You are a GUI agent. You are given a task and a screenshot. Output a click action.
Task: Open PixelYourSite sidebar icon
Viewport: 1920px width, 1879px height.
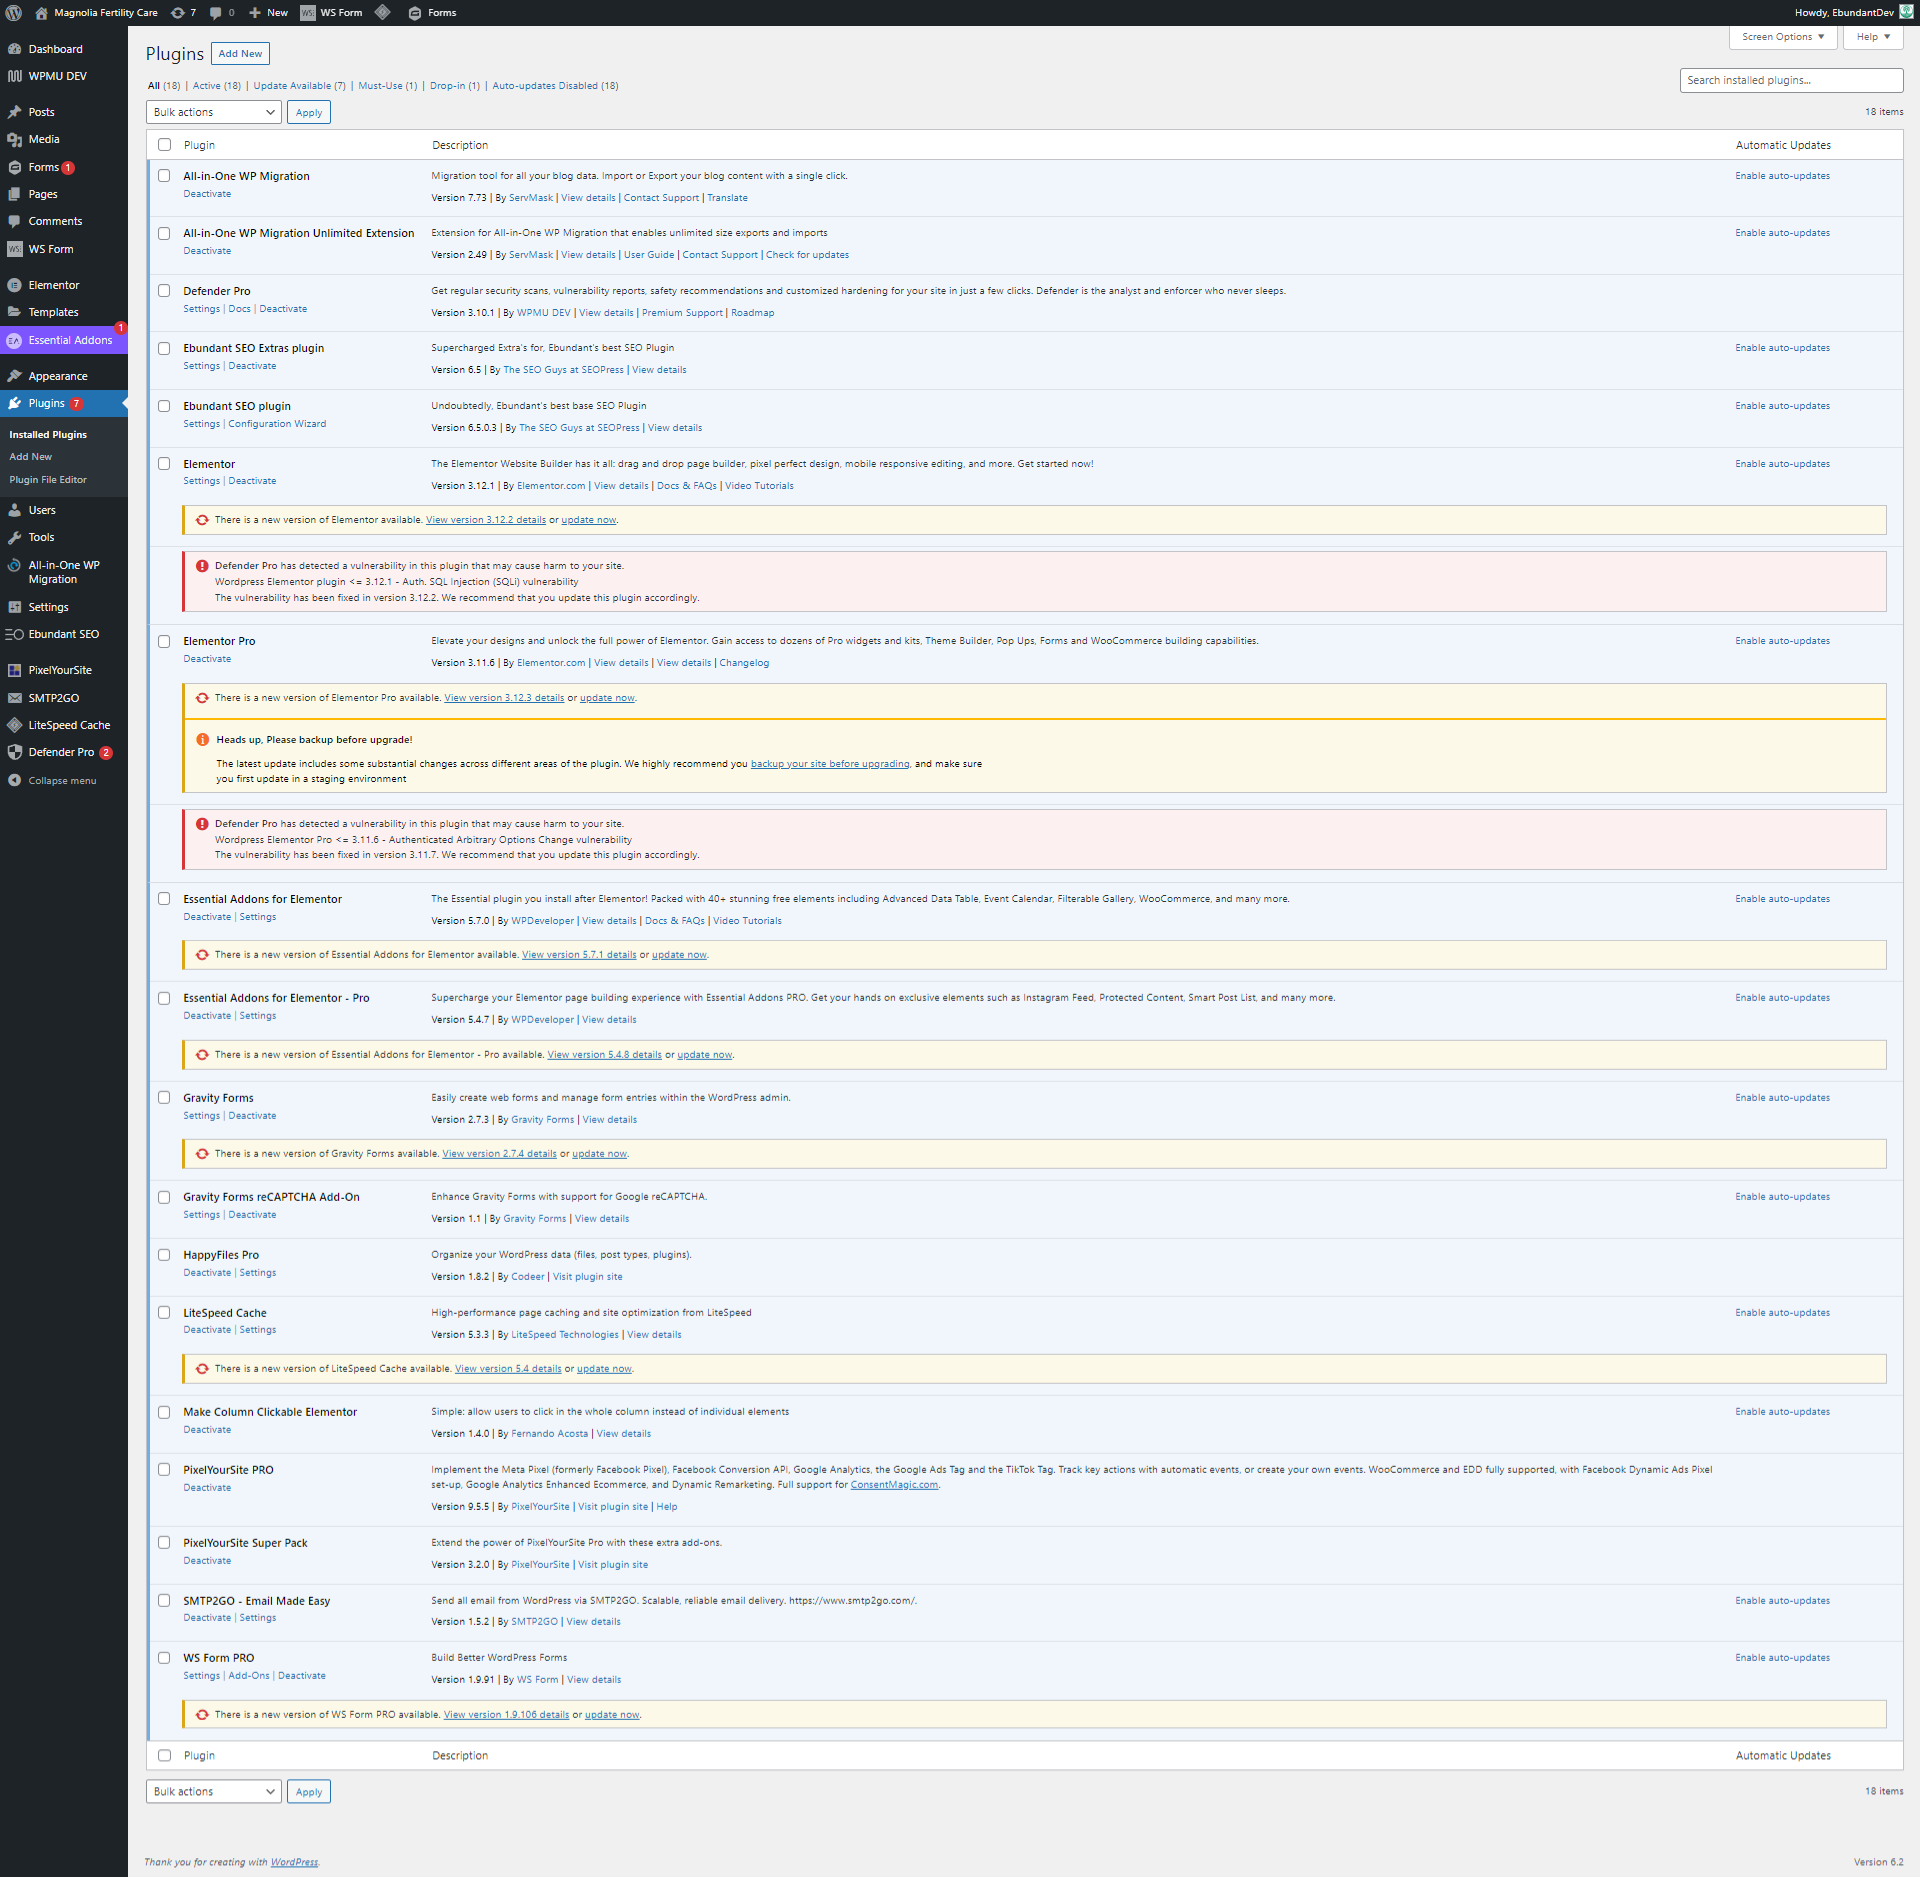tap(14, 670)
